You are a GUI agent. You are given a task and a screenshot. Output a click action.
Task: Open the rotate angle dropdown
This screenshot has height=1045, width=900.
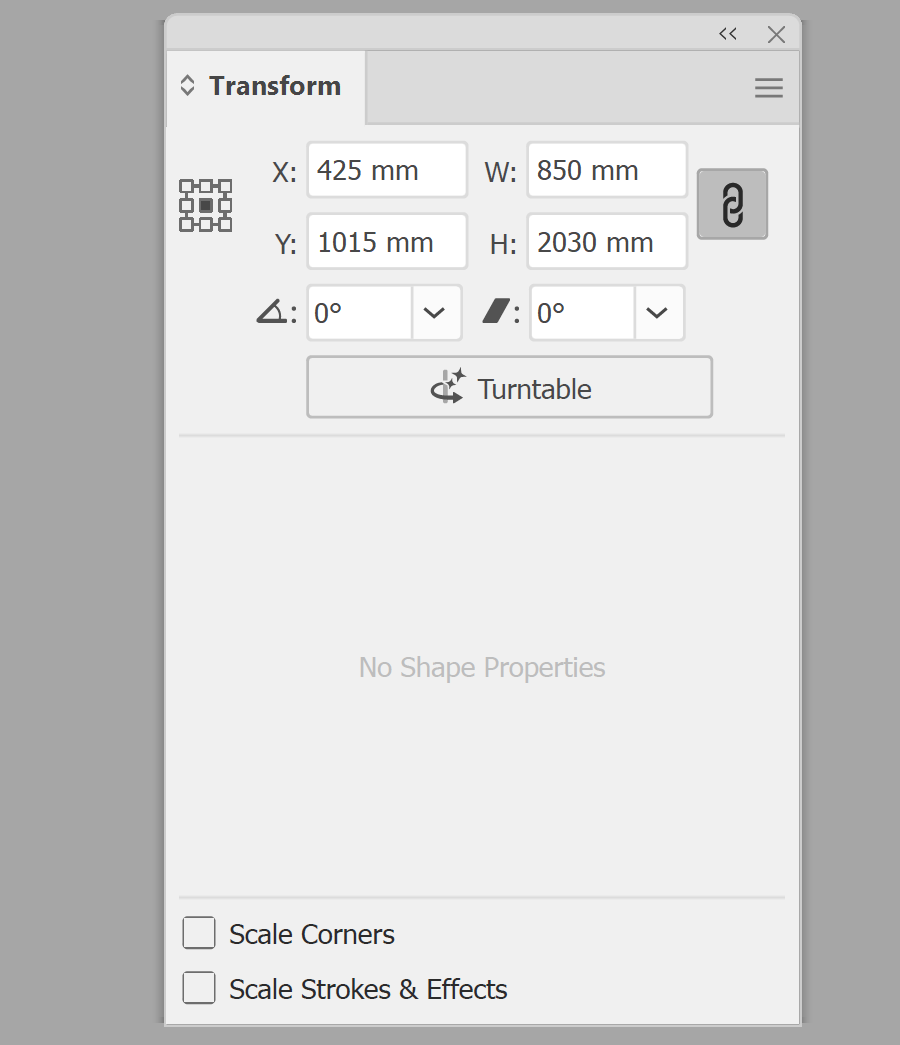(435, 313)
